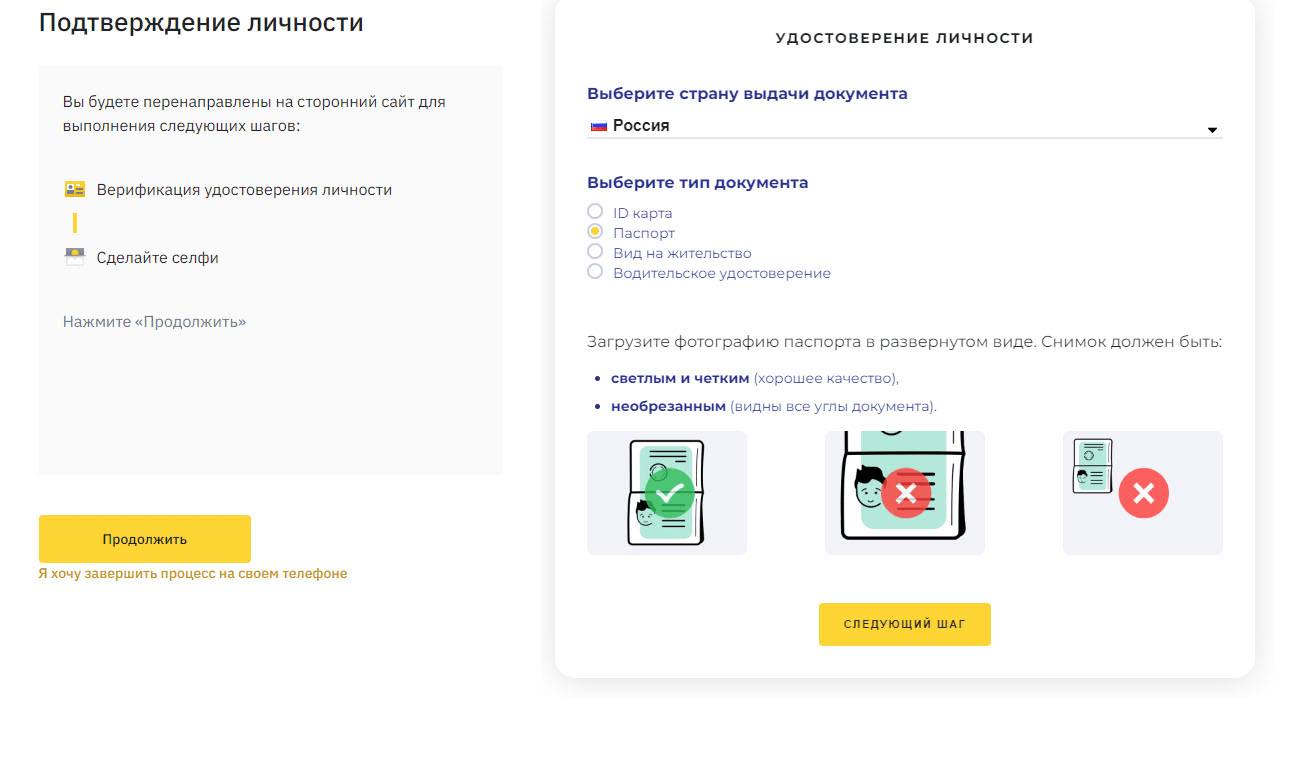The width and height of the screenshot is (1316, 764).
Task: Click the УДОСТОВЕРЕНИЕ ЛИЧНОСТИ header
Action: coord(904,37)
